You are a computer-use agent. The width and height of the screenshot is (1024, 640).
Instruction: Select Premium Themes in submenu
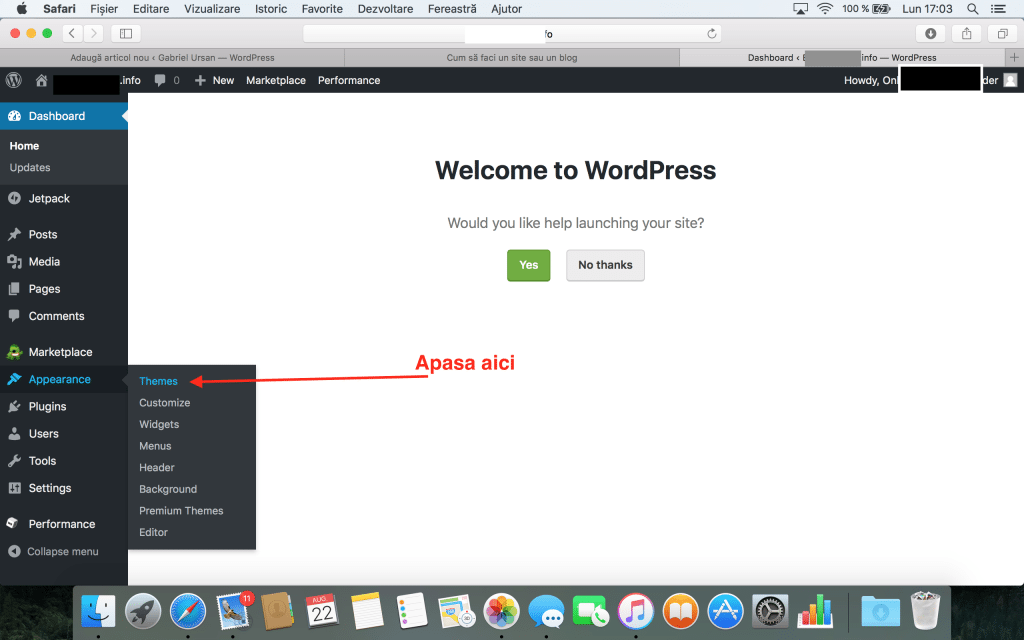(x=181, y=511)
